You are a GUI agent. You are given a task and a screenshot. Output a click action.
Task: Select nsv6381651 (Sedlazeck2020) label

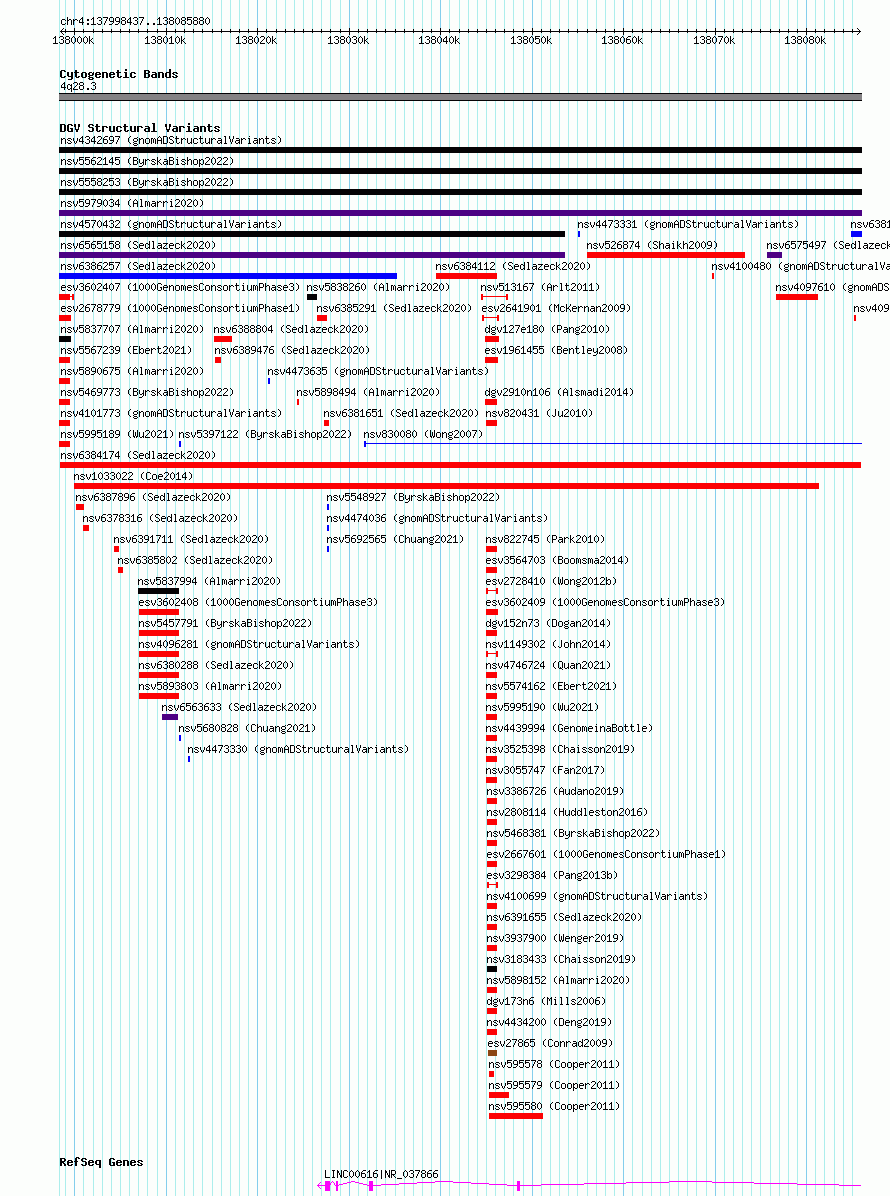click(x=401, y=413)
